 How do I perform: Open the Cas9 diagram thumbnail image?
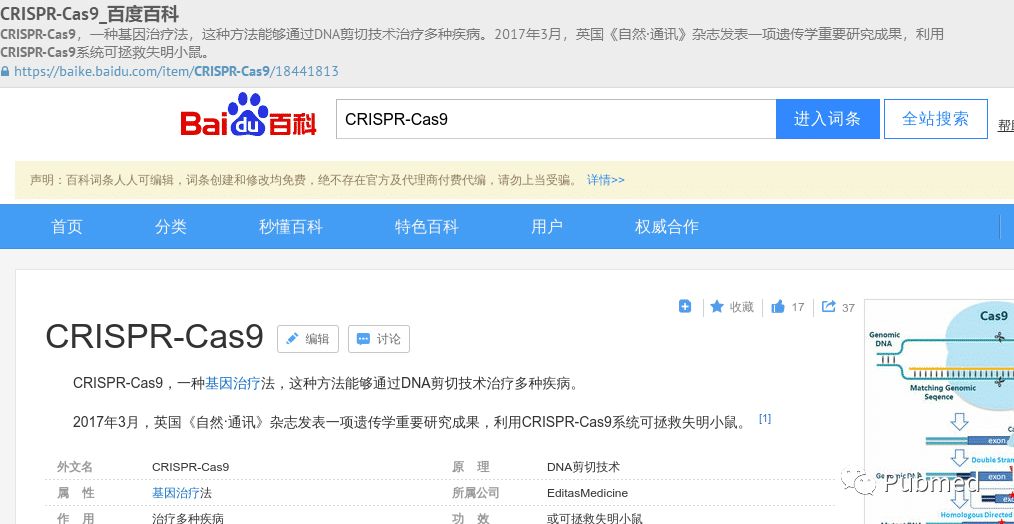[940, 411]
